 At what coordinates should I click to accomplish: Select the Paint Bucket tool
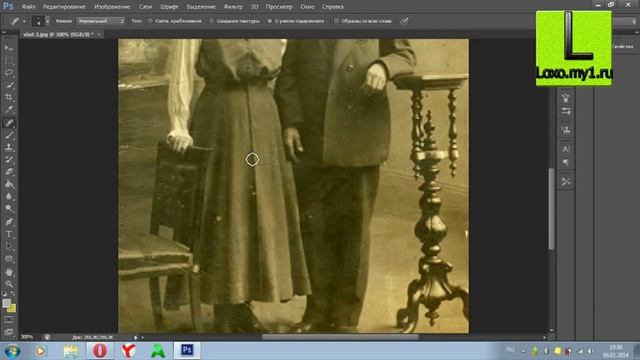(x=9, y=184)
